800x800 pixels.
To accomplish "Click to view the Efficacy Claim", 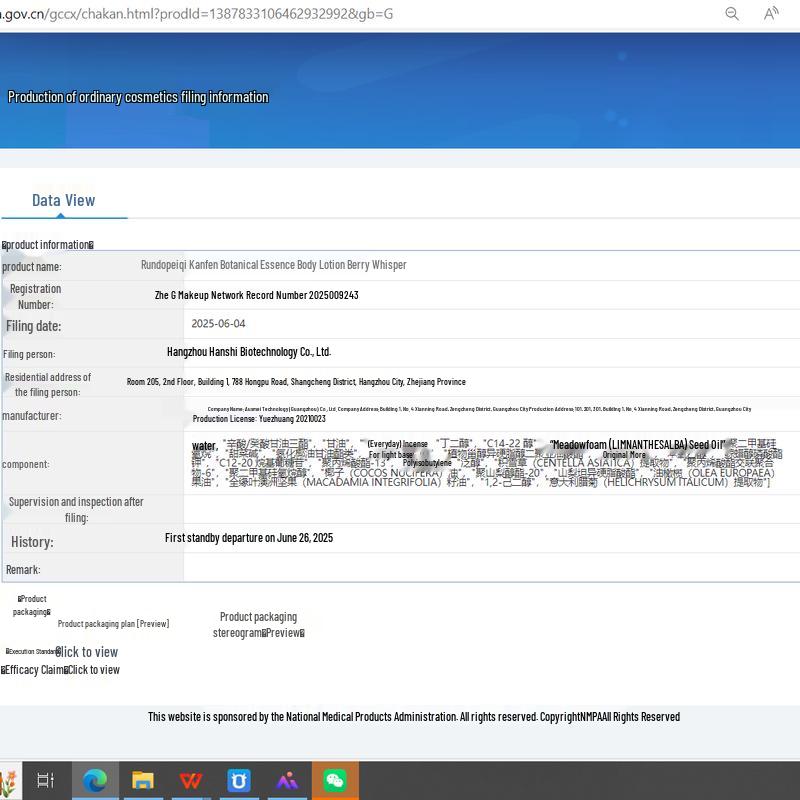I will coord(92,670).
